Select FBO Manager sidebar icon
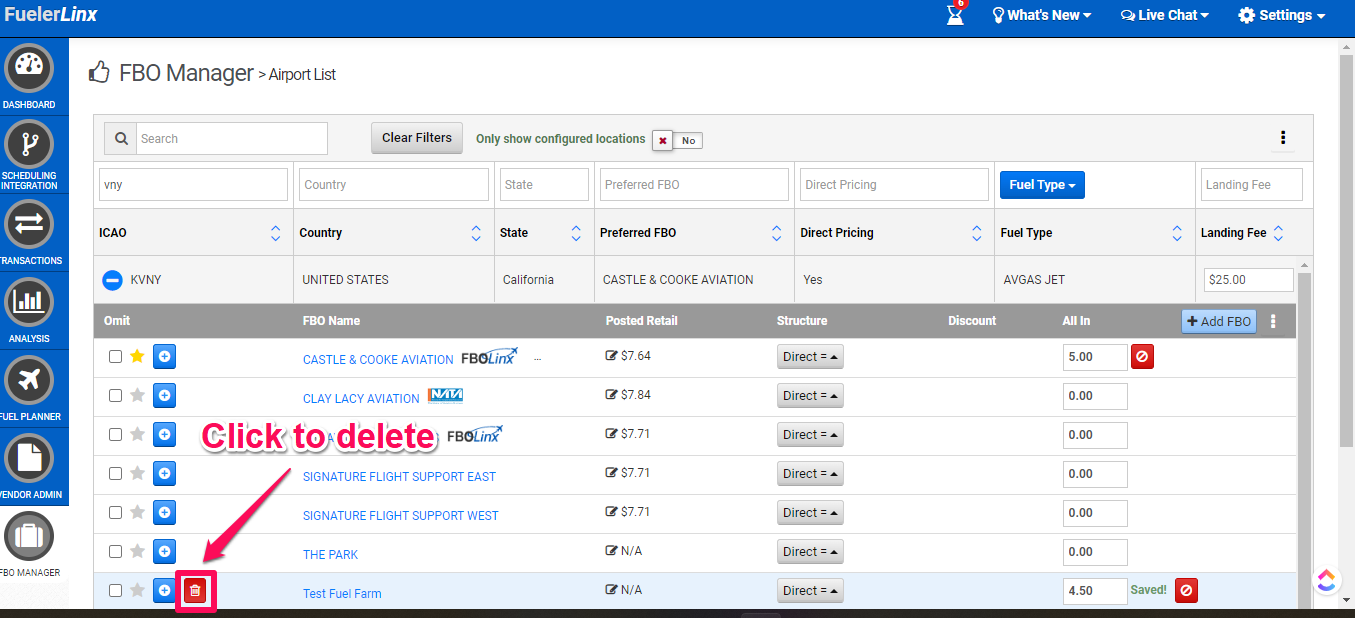Screen dimensions: 1355x618 click(29, 536)
